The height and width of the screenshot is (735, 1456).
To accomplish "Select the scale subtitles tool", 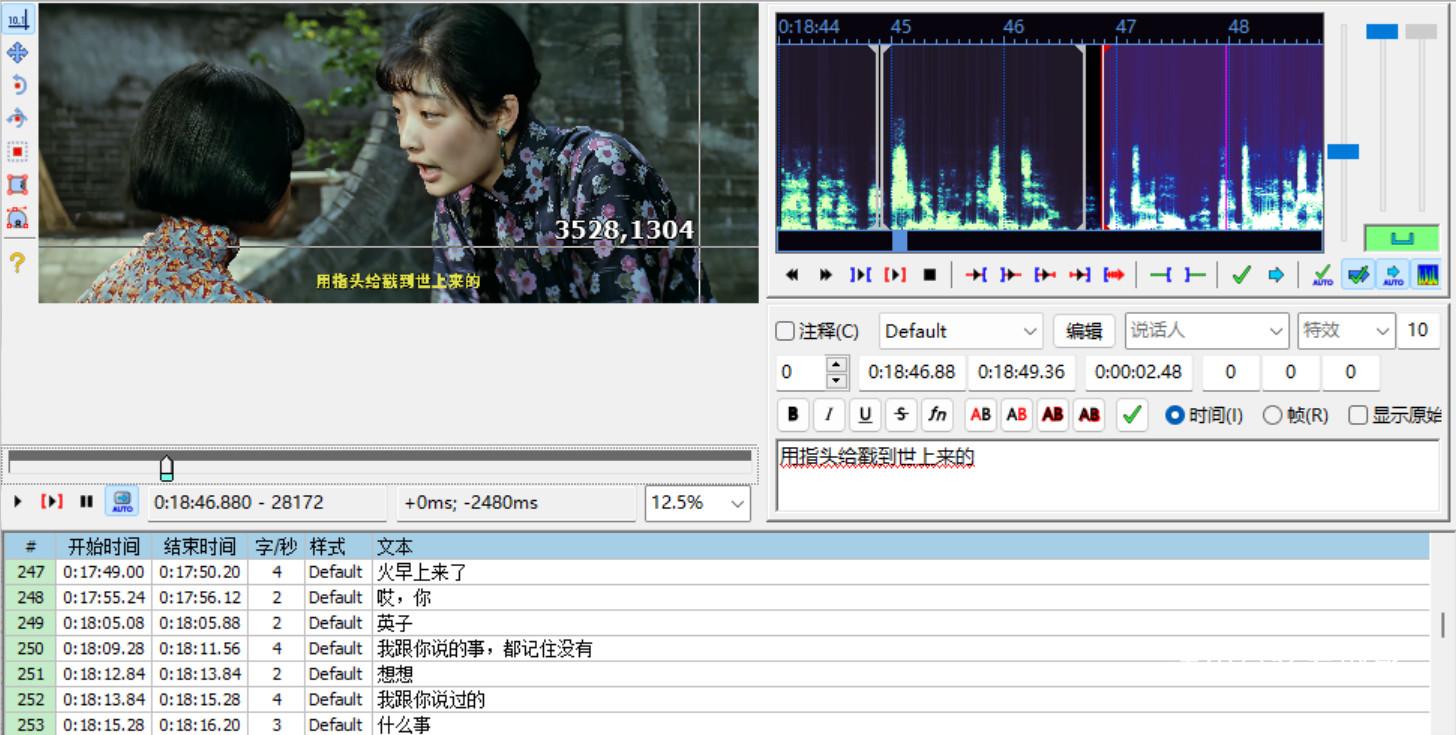I will [17, 151].
